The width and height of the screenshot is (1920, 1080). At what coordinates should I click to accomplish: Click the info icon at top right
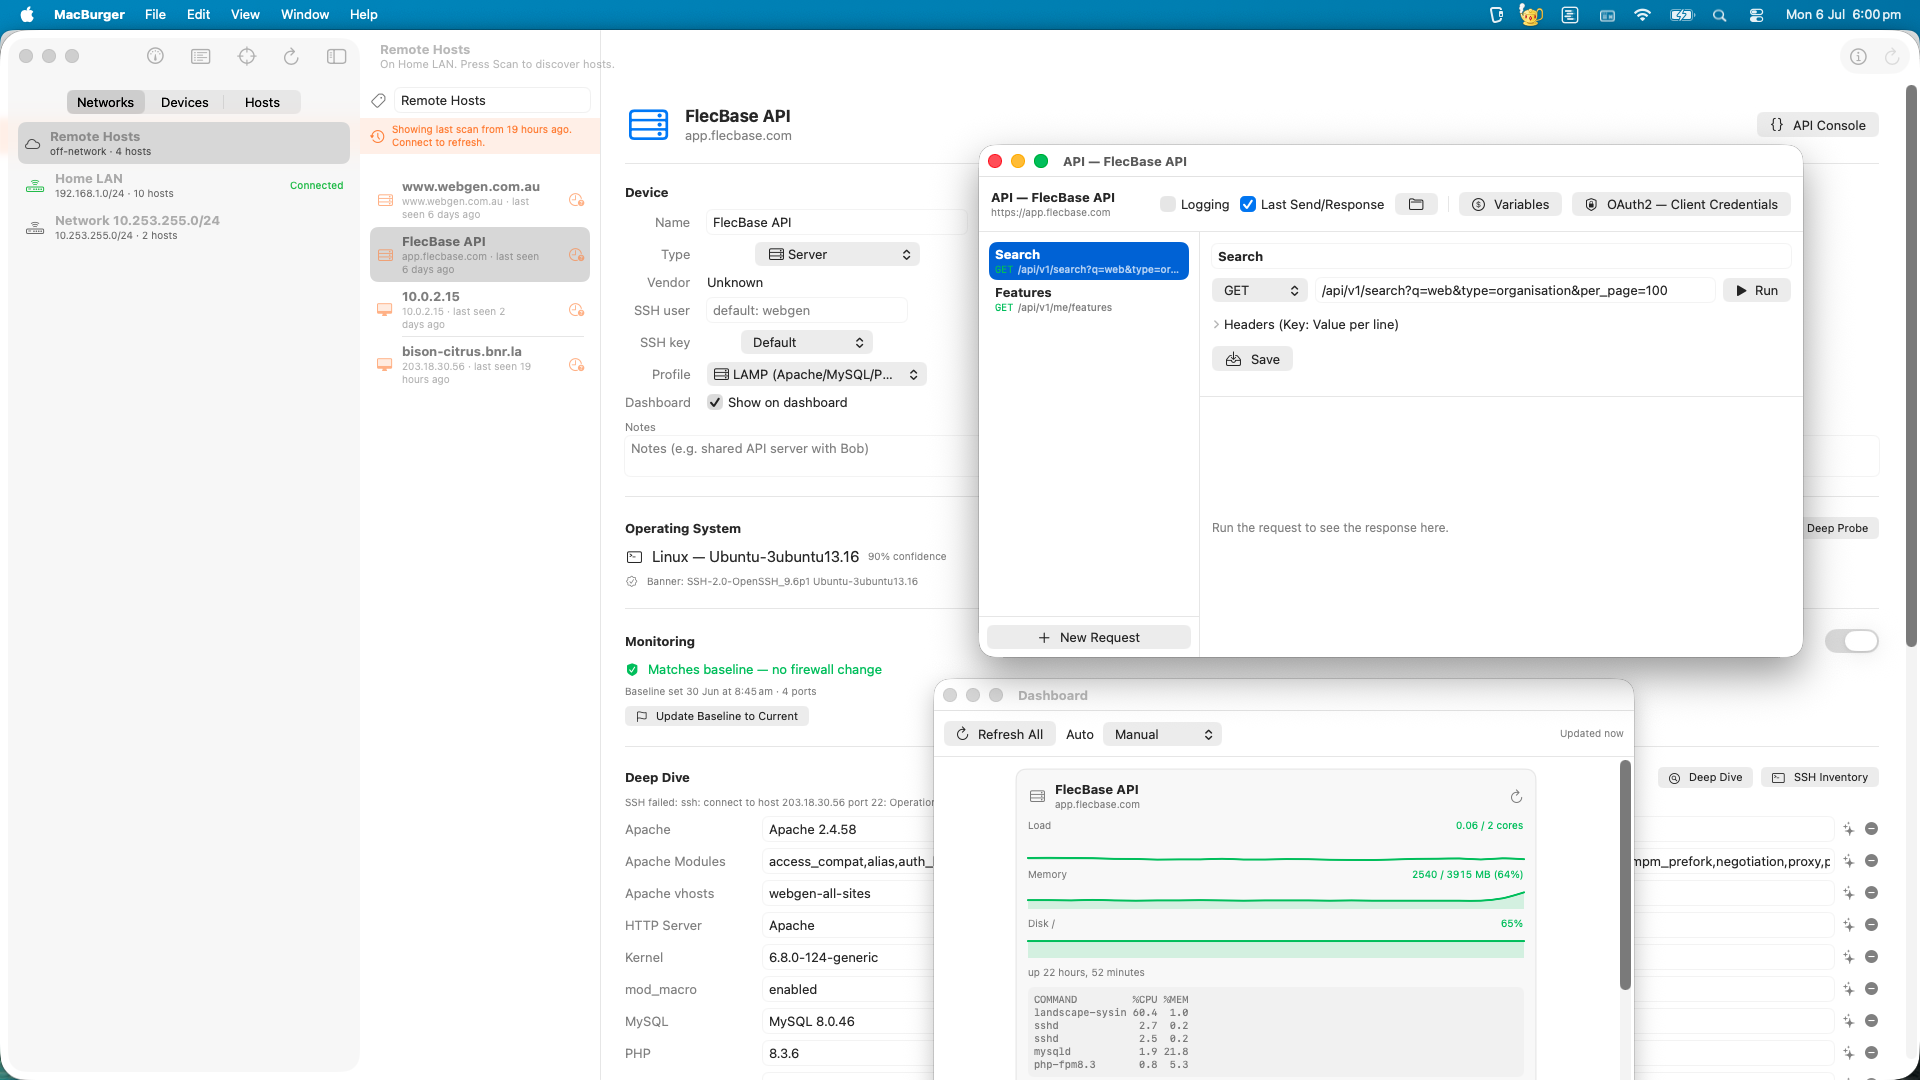pos(1858,57)
